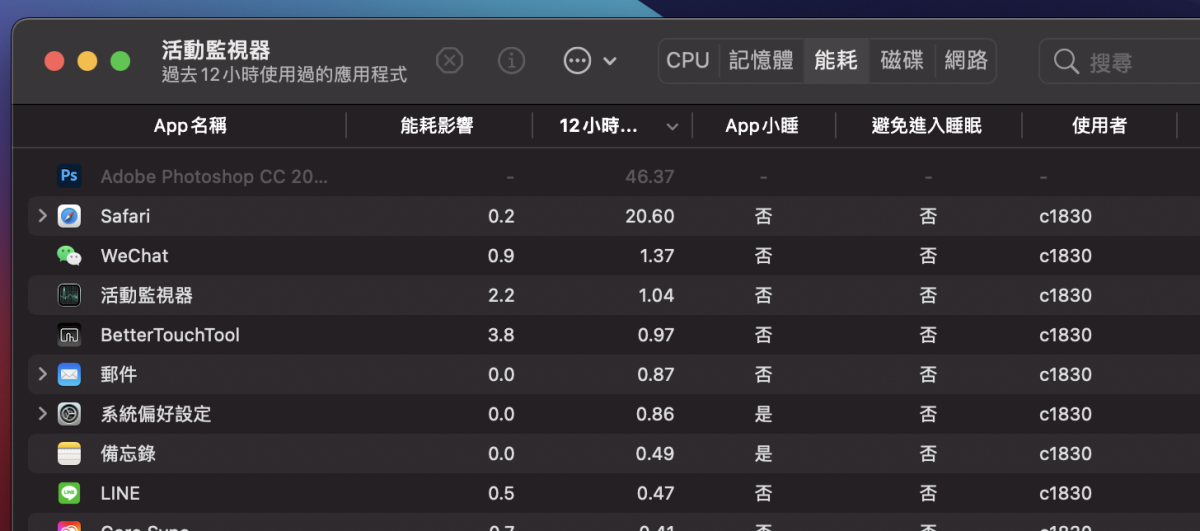This screenshot has width=1200, height=531.
Task: Click the Safari compass icon in list
Action: click(x=69, y=216)
